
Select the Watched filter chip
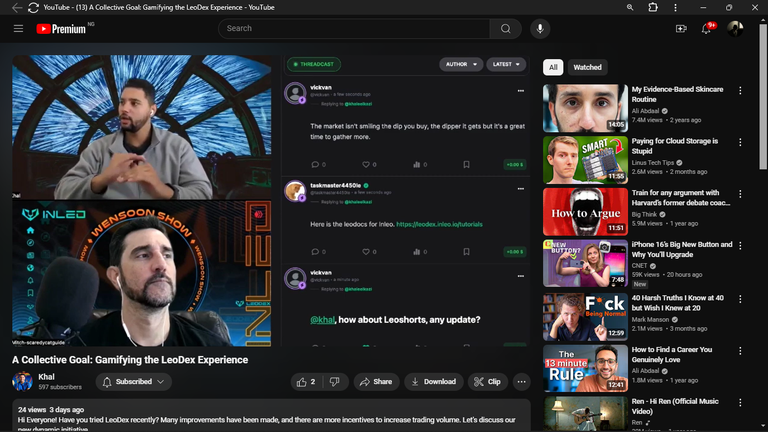click(x=587, y=67)
